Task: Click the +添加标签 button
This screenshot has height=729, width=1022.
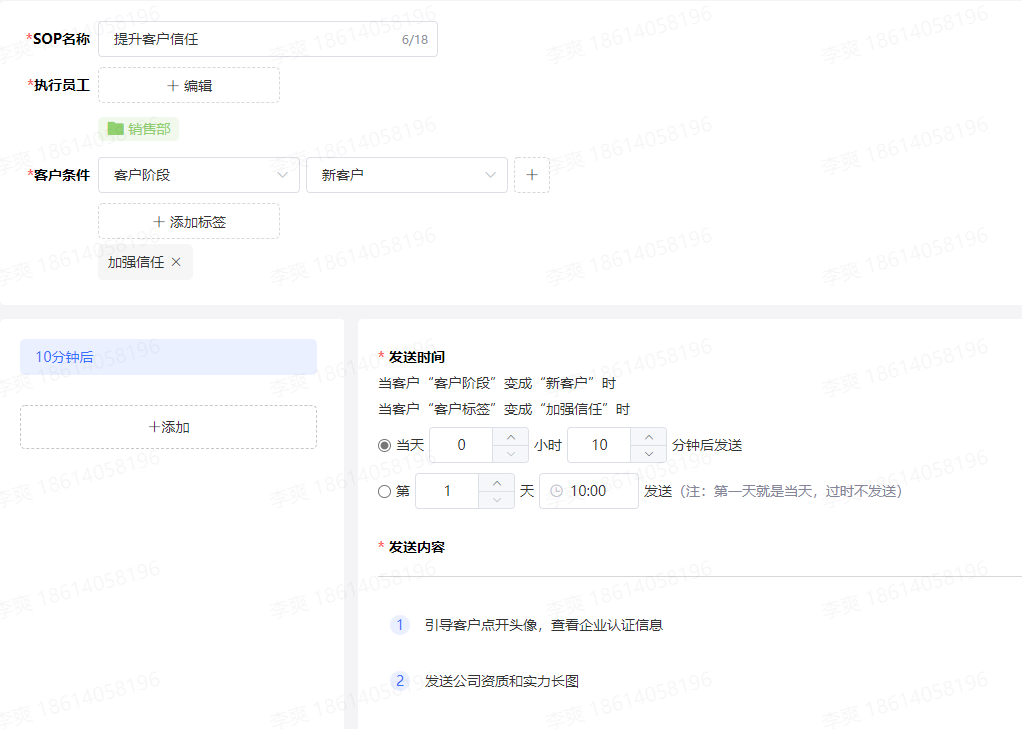Action: coord(189,222)
